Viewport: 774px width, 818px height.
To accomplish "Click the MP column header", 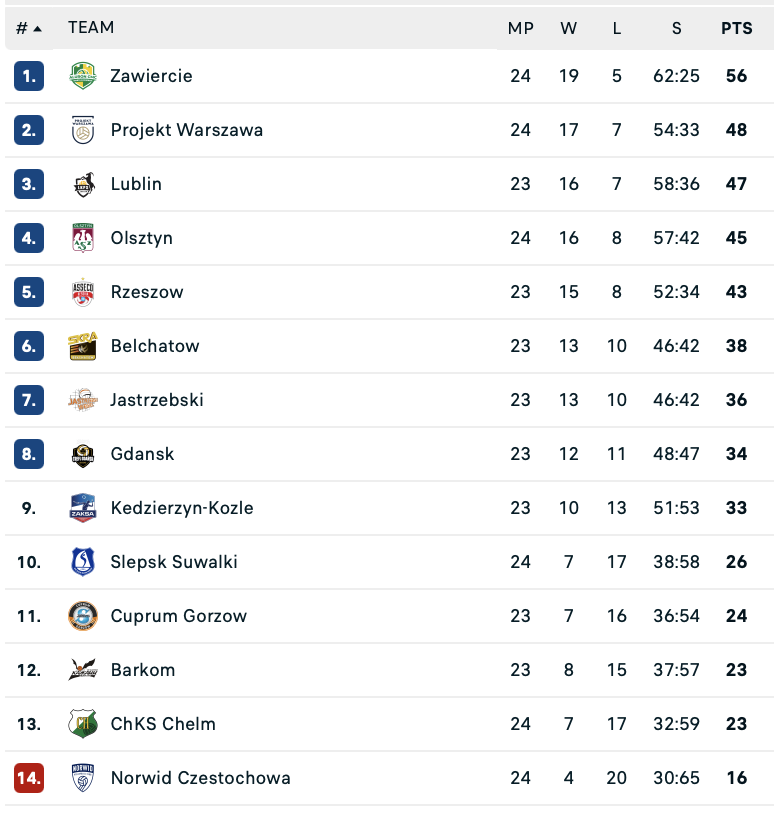I will click(521, 28).
